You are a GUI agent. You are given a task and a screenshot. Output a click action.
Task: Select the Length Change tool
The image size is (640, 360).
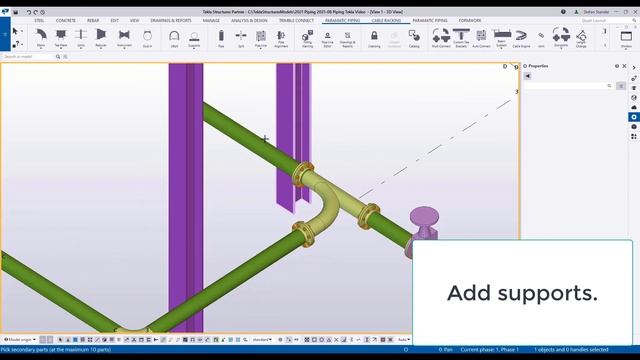(x=581, y=38)
